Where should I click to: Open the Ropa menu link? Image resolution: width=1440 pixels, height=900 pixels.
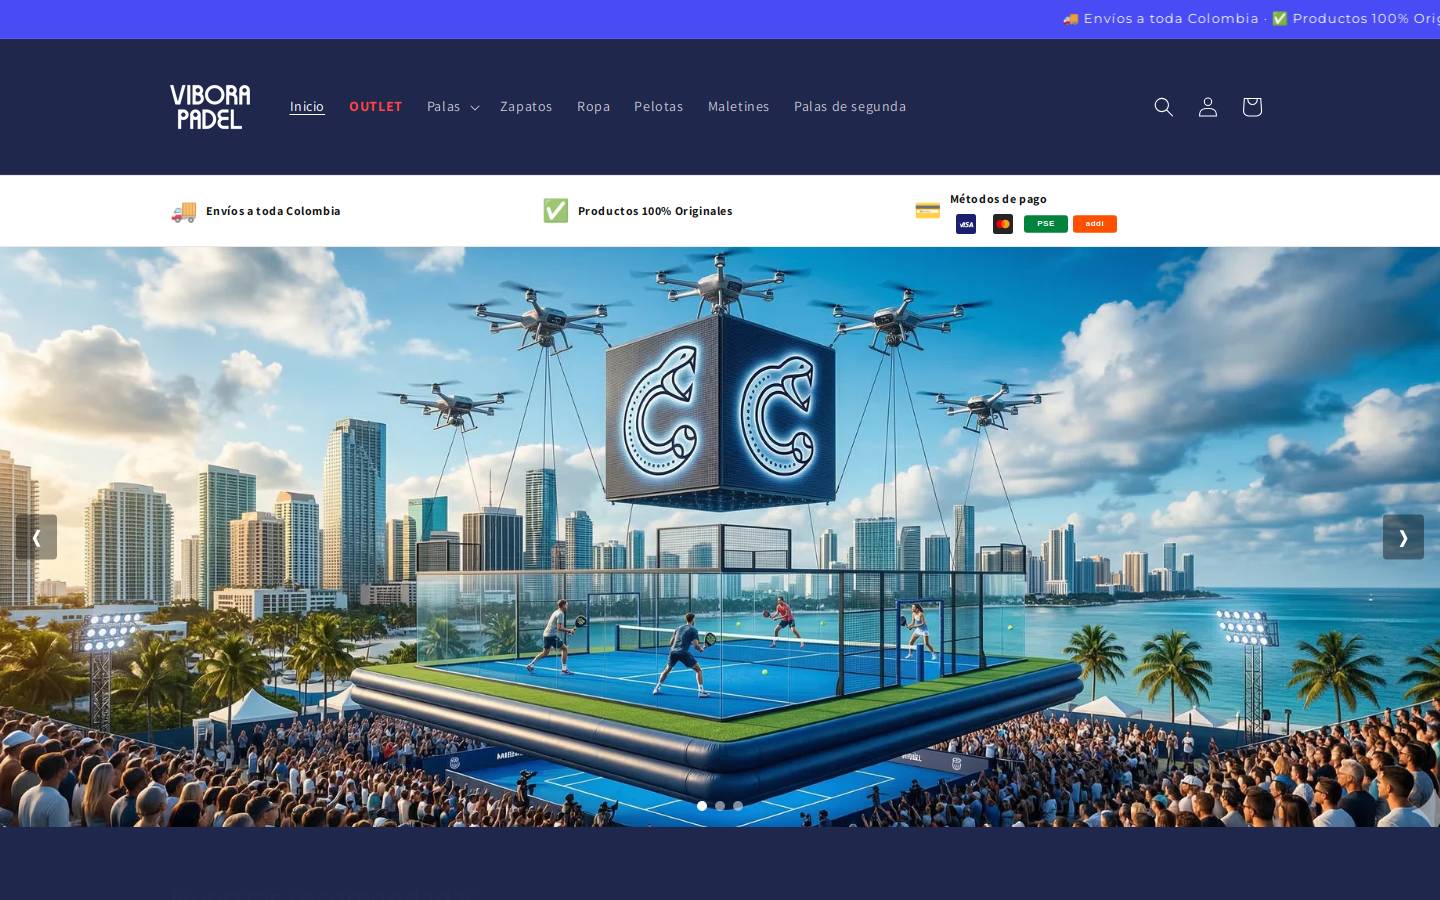click(x=593, y=107)
